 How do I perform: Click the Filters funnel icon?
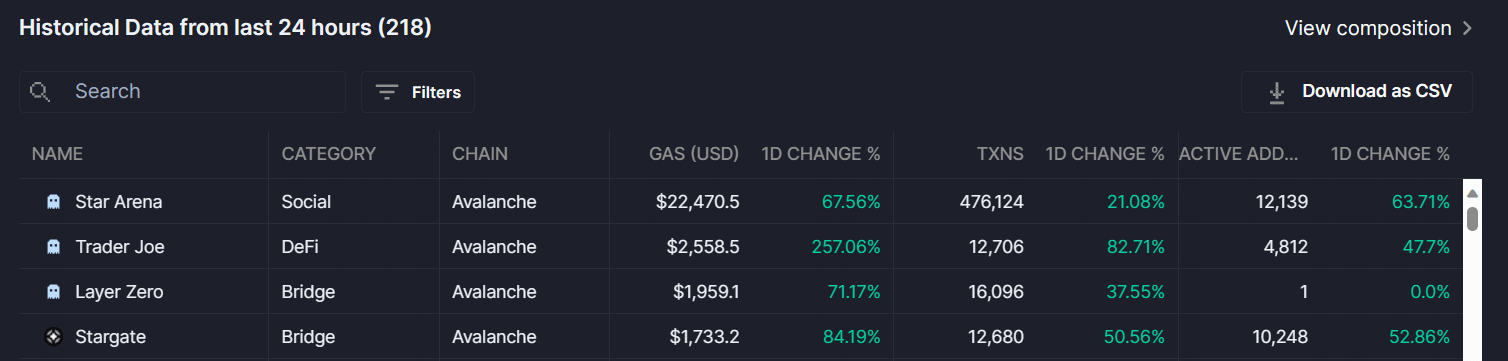[387, 92]
